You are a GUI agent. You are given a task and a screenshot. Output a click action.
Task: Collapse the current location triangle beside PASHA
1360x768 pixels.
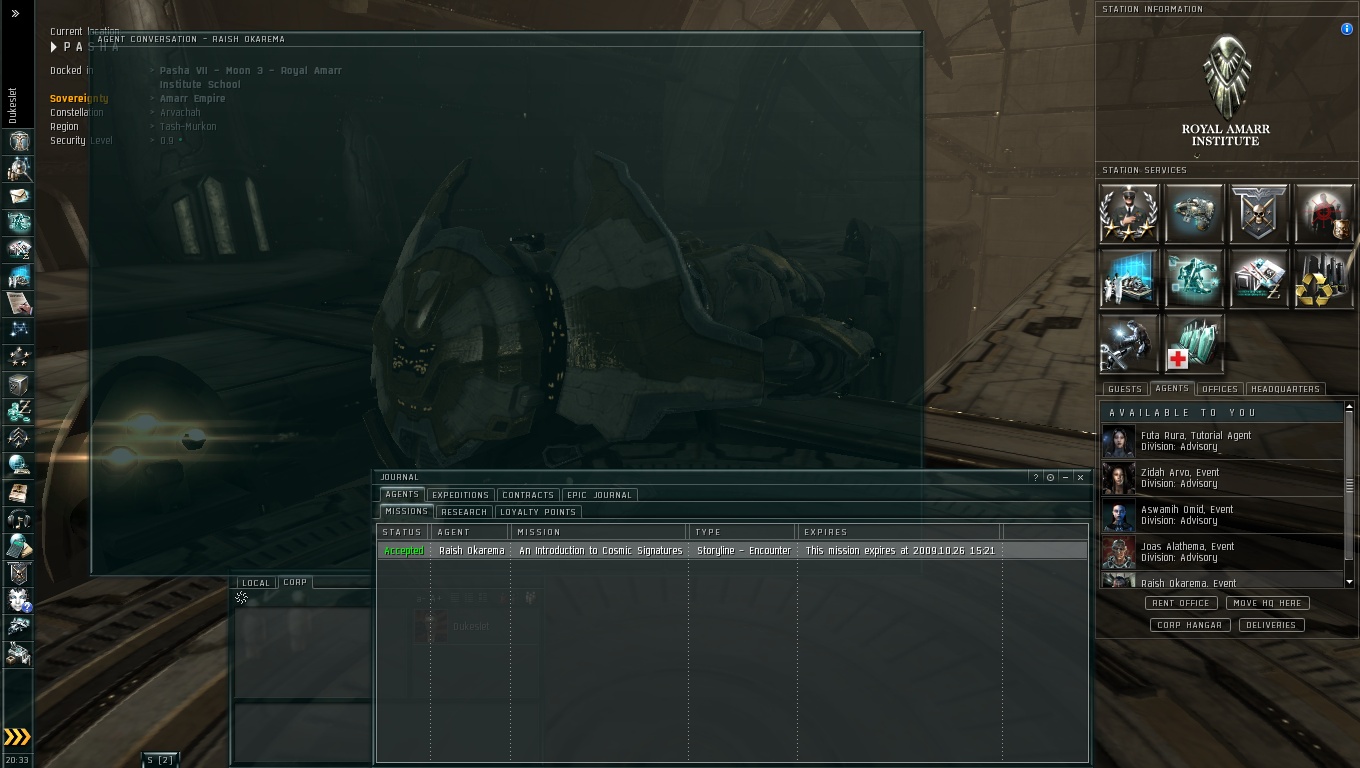[54, 47]
